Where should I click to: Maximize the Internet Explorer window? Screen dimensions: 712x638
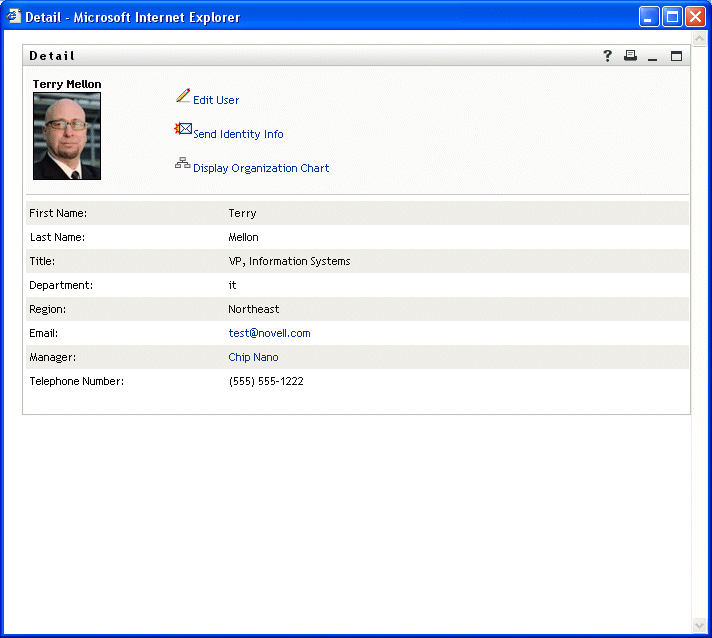coord(672,17)
